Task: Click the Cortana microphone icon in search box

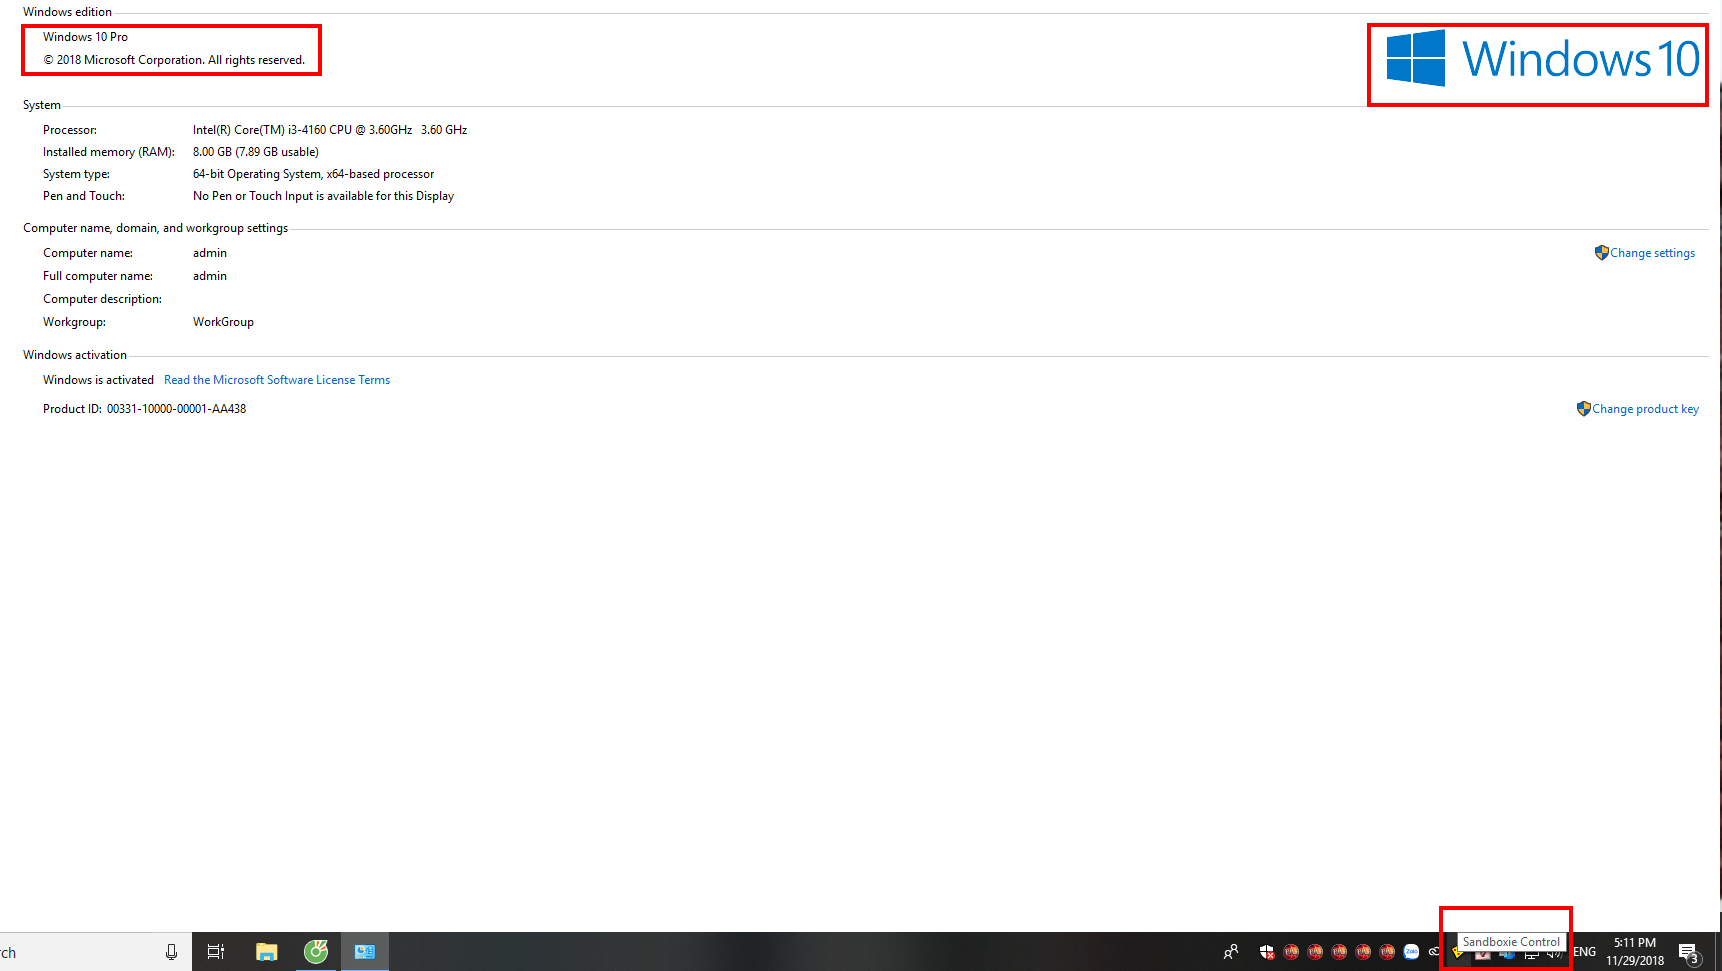Action: (171, 952)
